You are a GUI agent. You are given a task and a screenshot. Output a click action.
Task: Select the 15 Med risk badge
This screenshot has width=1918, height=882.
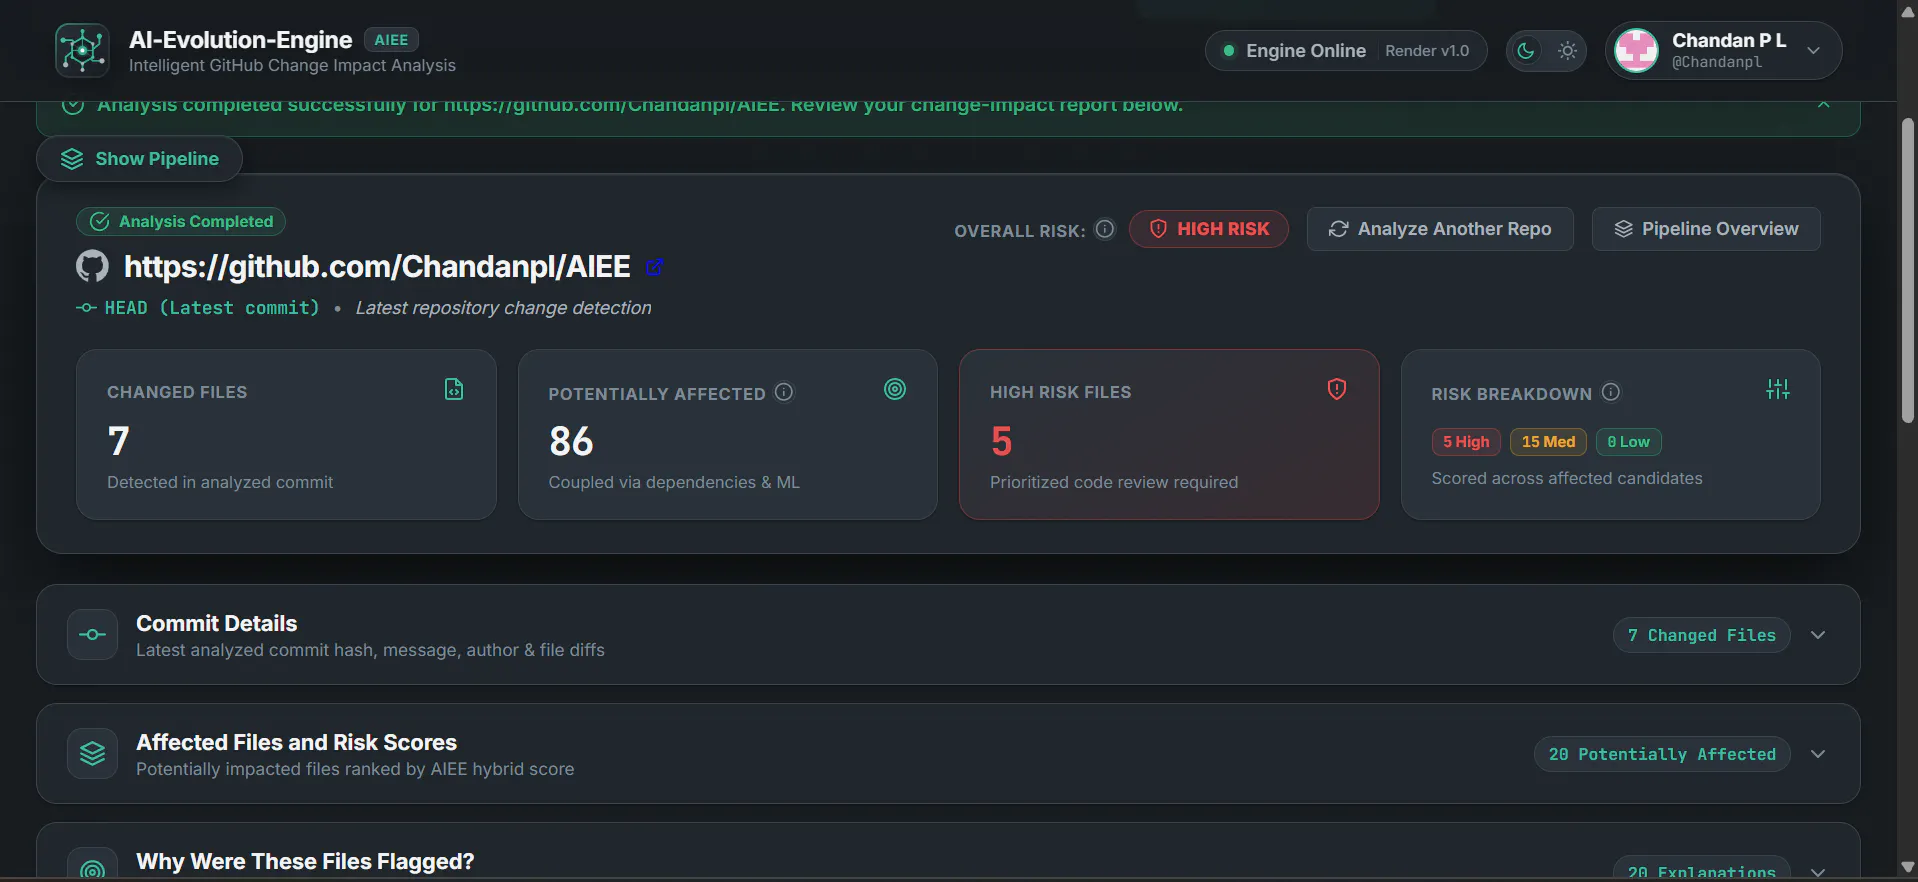(1548, 442)
